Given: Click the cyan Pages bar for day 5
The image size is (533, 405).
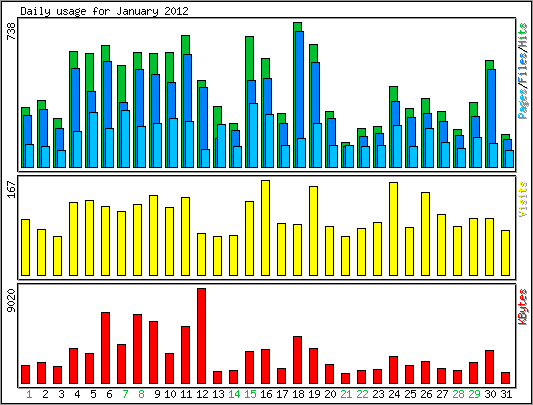Looking at the screenshot, I should point(93,140).
